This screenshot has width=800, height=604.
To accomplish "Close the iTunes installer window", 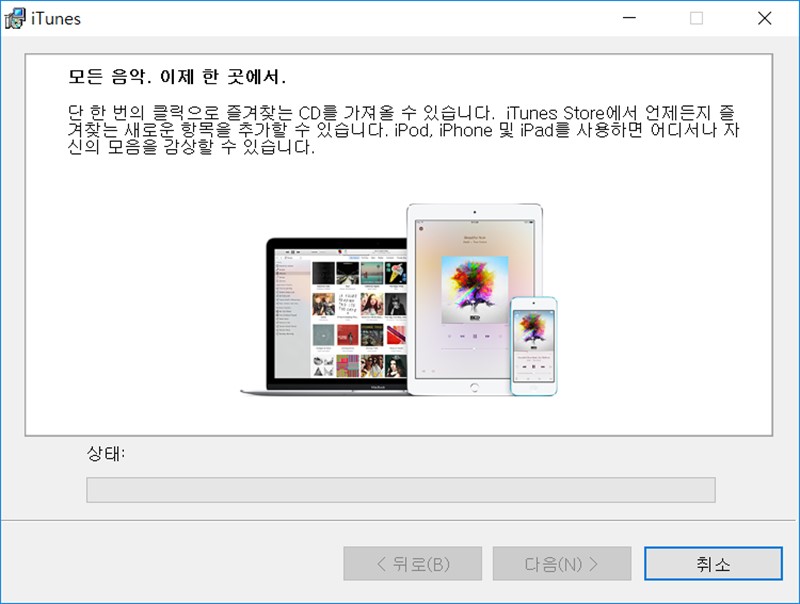I will pos(764,18).
